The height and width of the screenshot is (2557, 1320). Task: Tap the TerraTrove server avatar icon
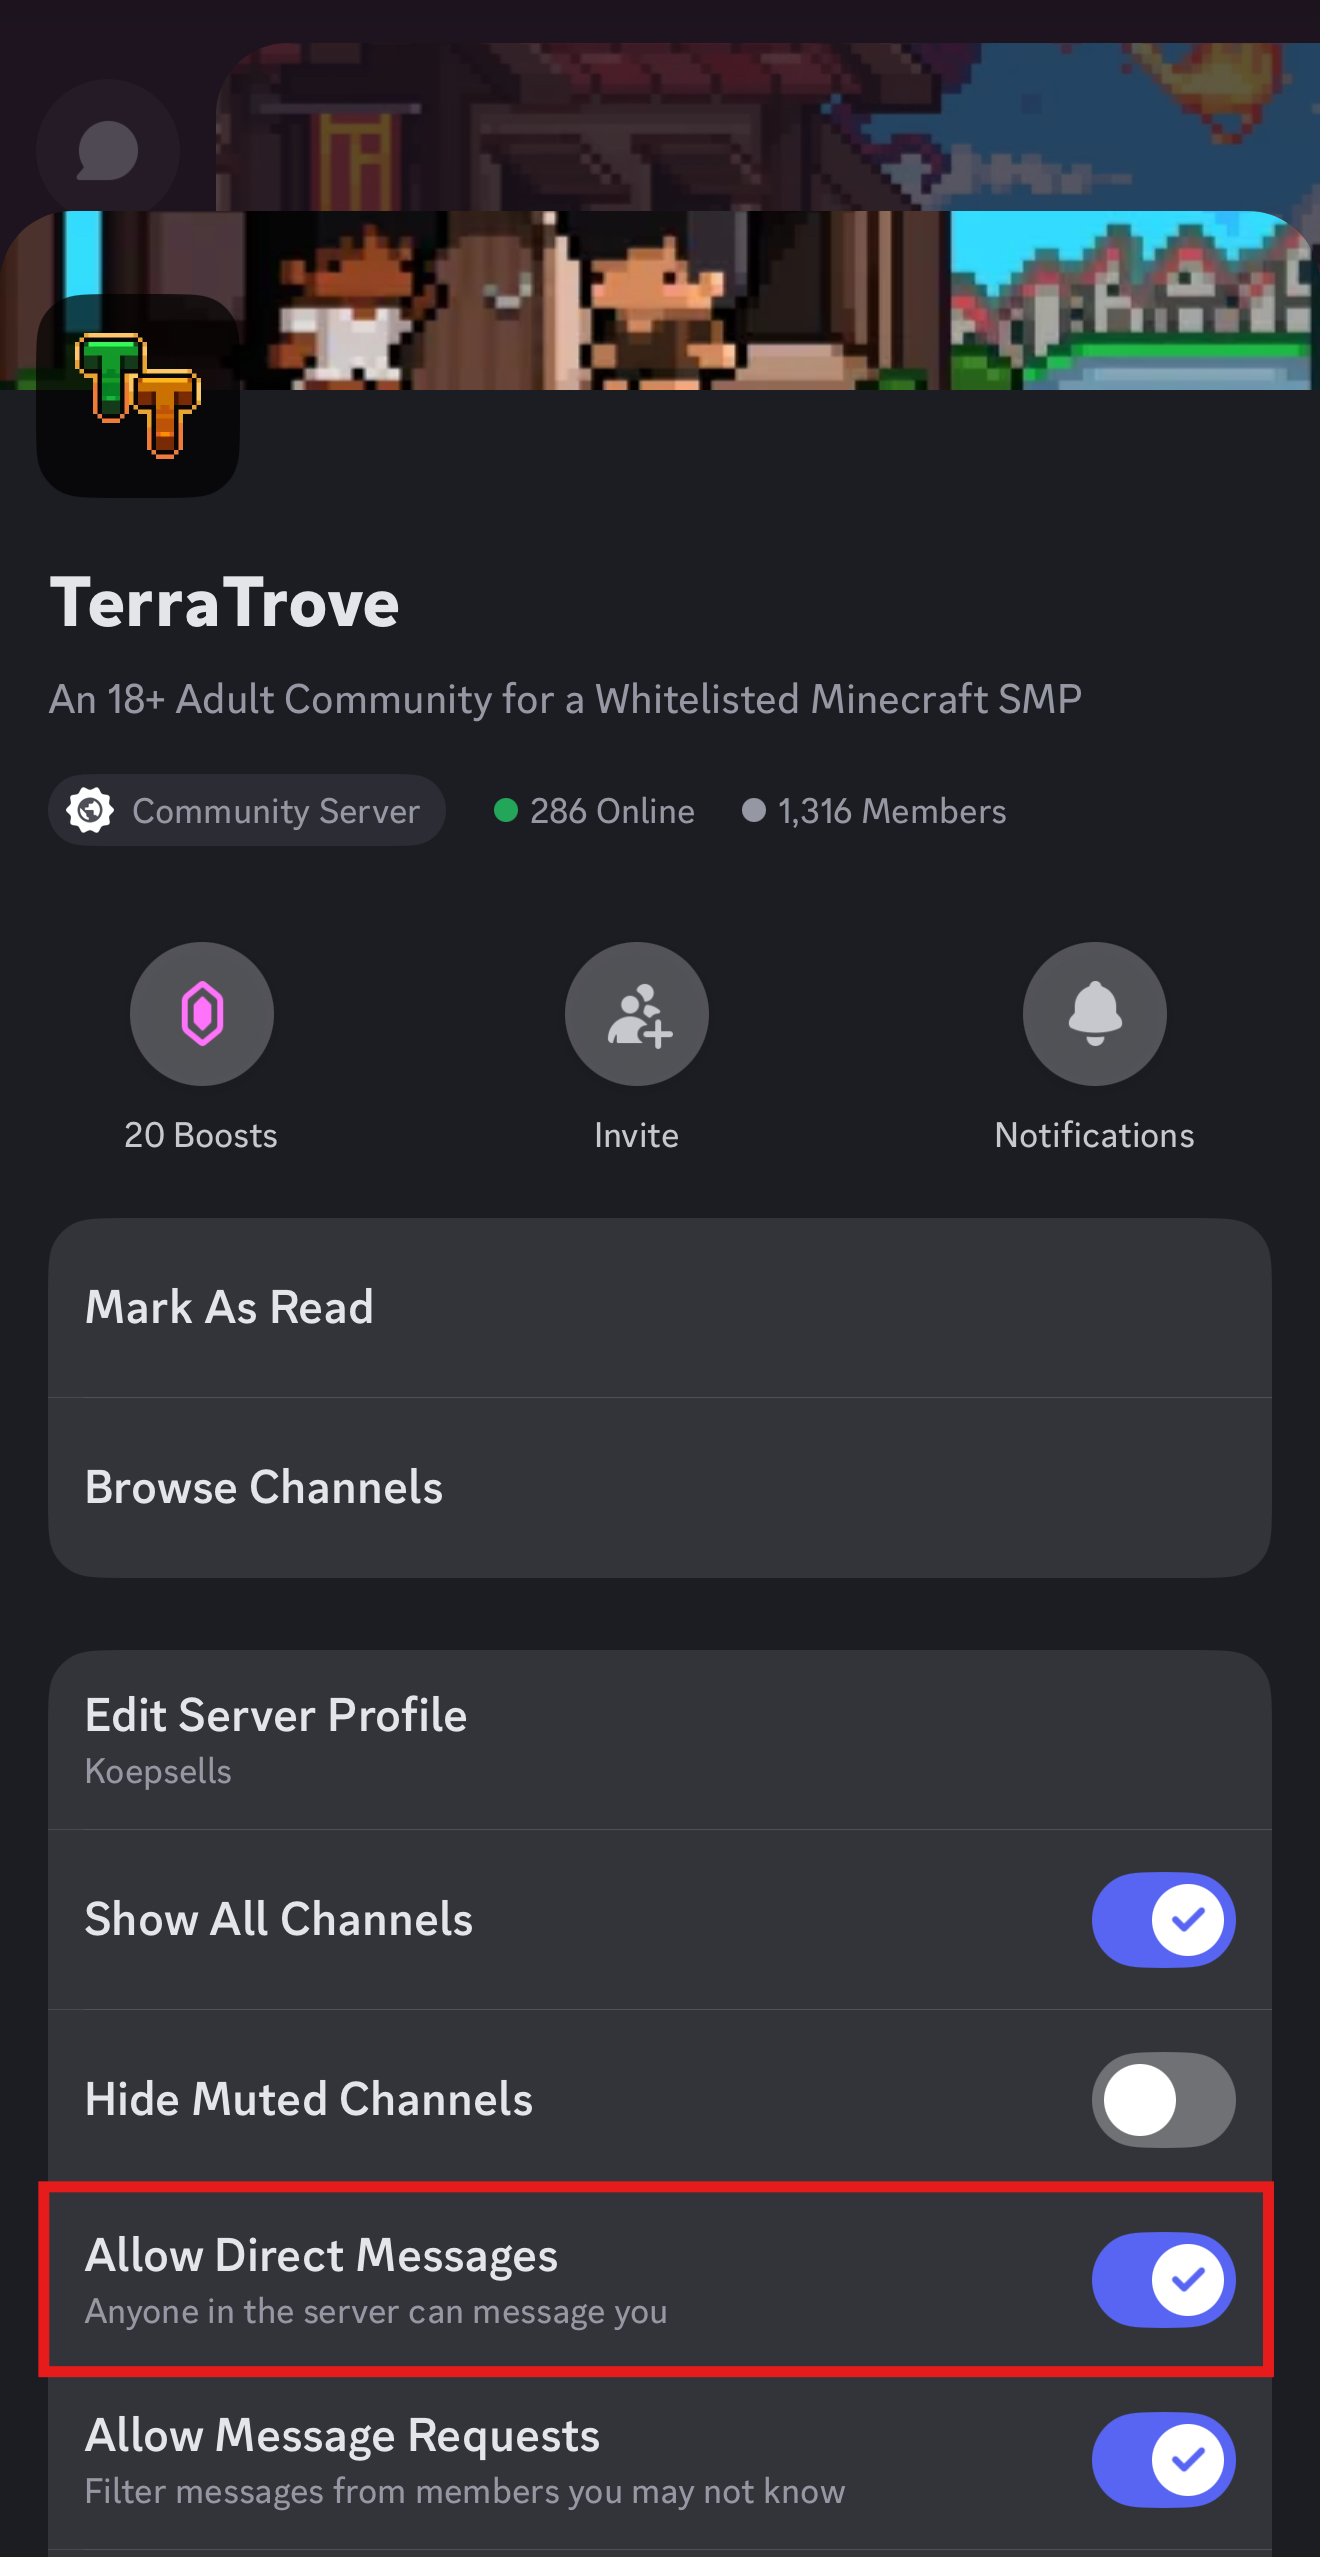(x=138, y=395)
